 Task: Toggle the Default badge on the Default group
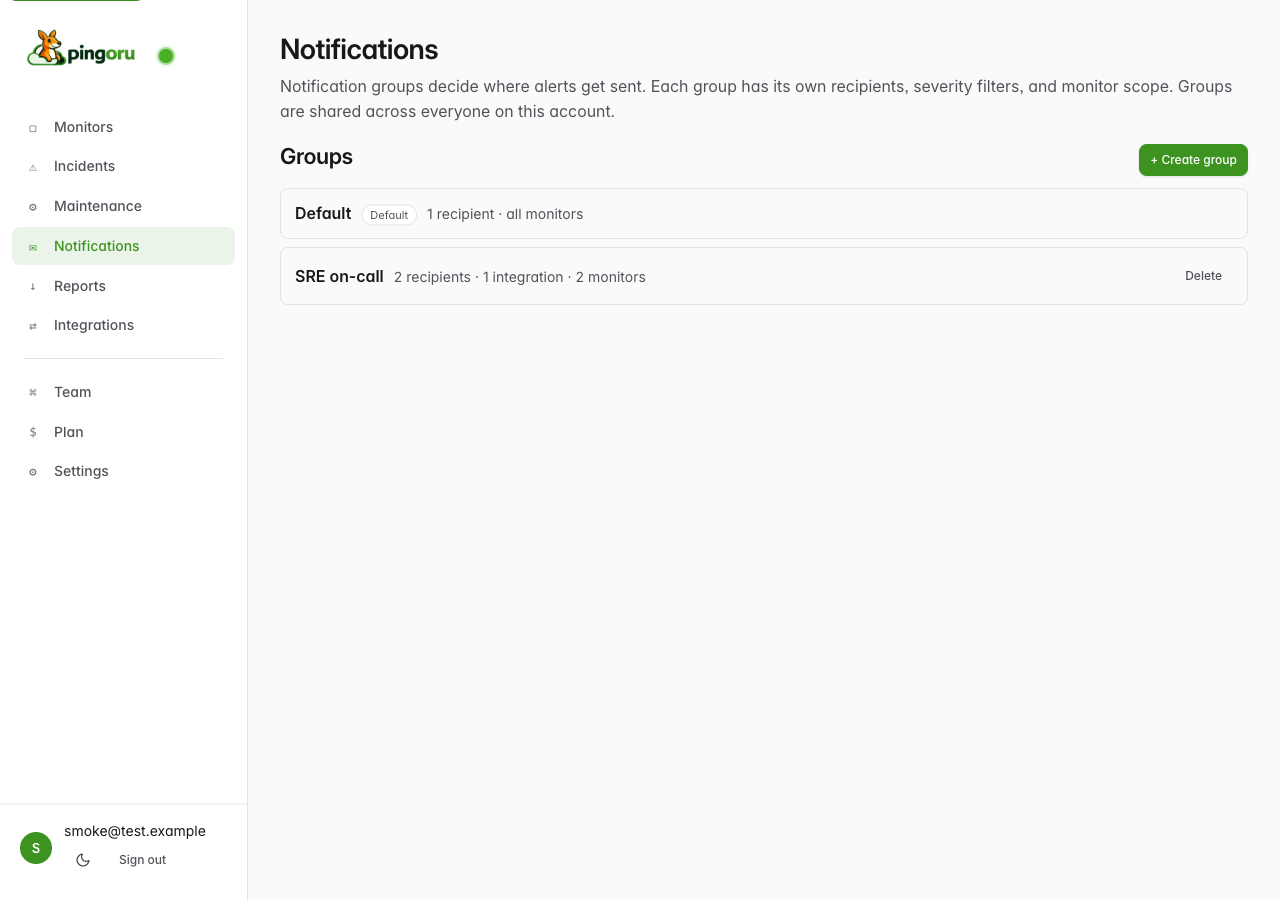[x=389, y=214]
